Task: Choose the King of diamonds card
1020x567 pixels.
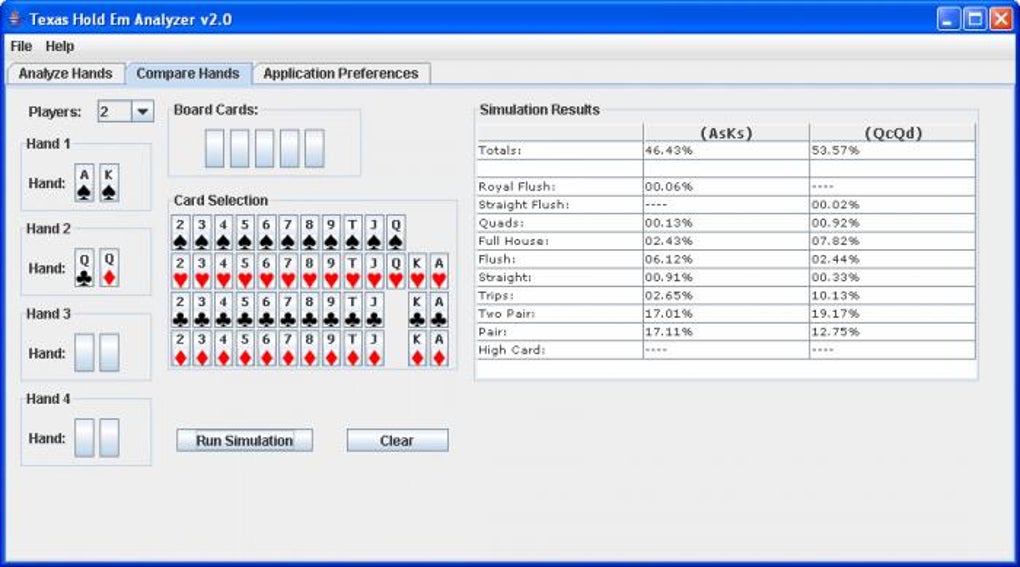Action: click(x=417, y=348)
